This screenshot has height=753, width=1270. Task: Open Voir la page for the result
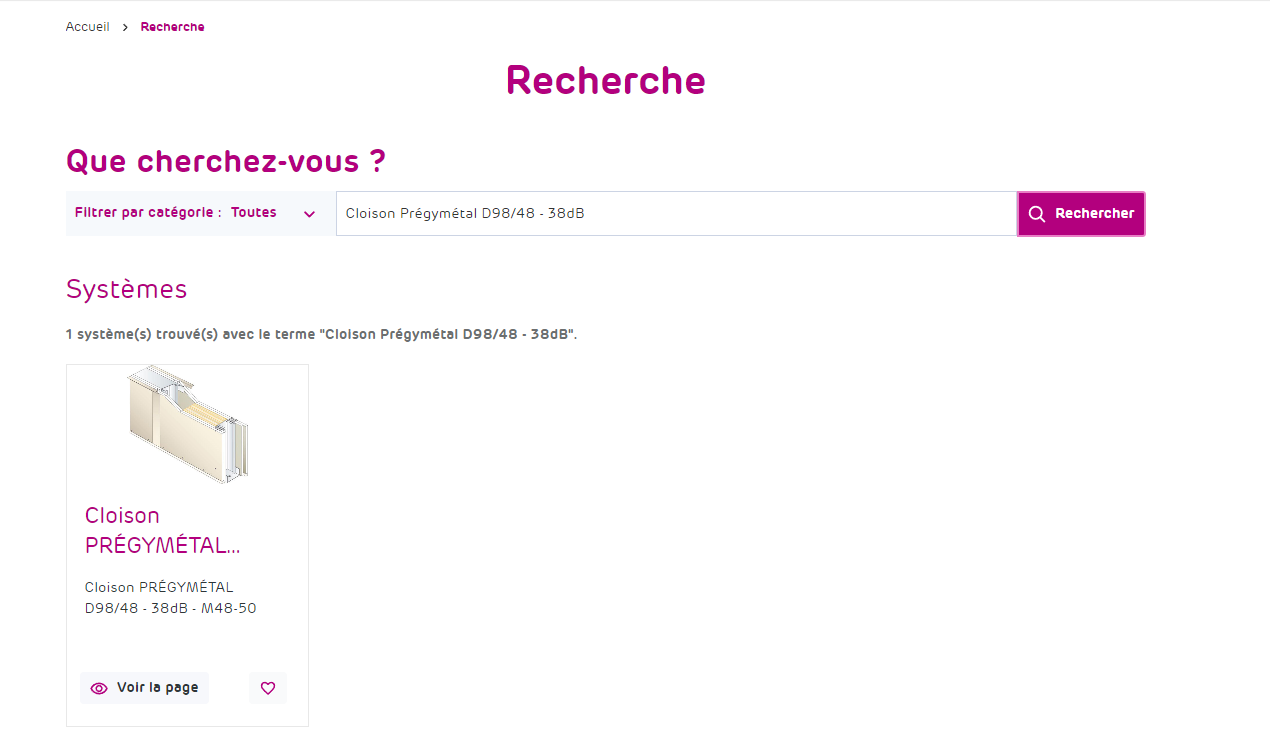coord(157,688)
